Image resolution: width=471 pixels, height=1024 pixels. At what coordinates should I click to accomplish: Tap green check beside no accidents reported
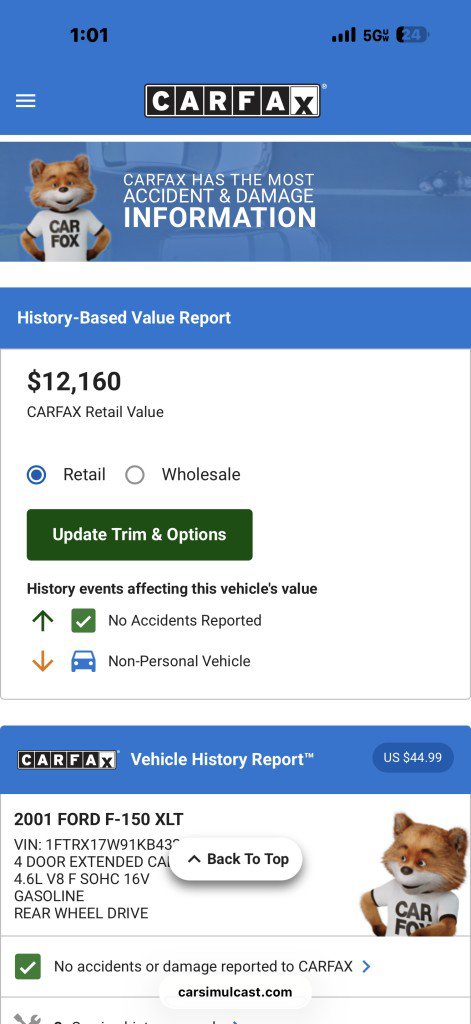[x=27, y=967]
